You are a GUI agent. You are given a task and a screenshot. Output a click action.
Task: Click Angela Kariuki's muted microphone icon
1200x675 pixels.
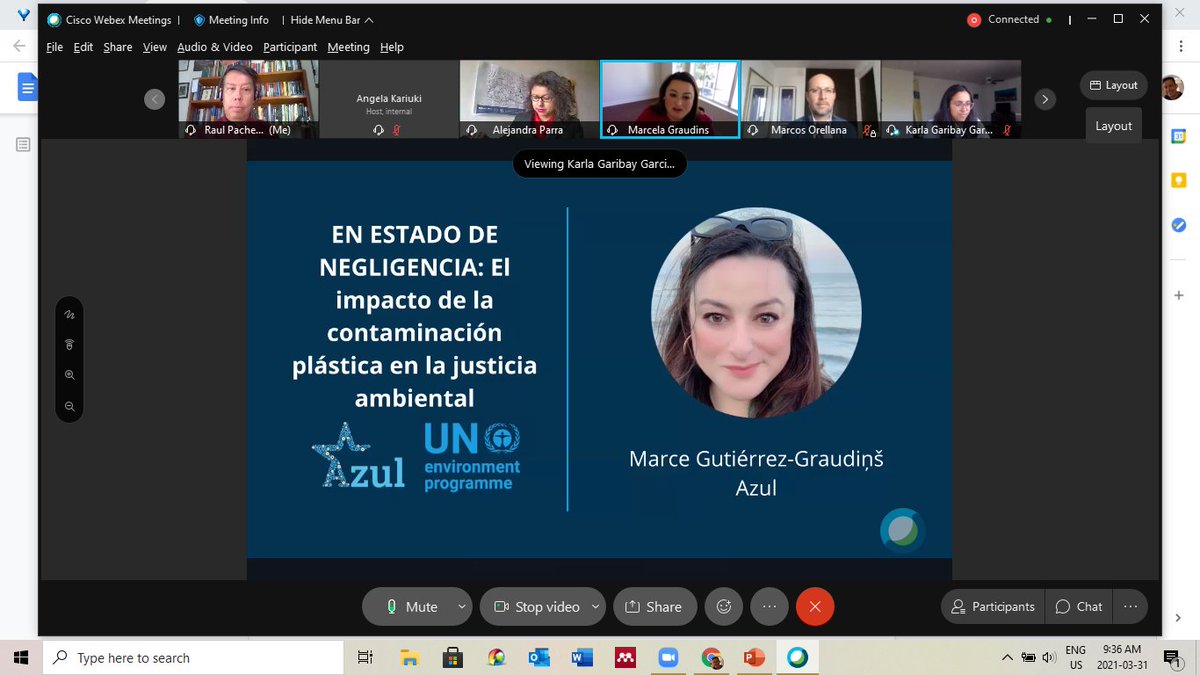397,130
